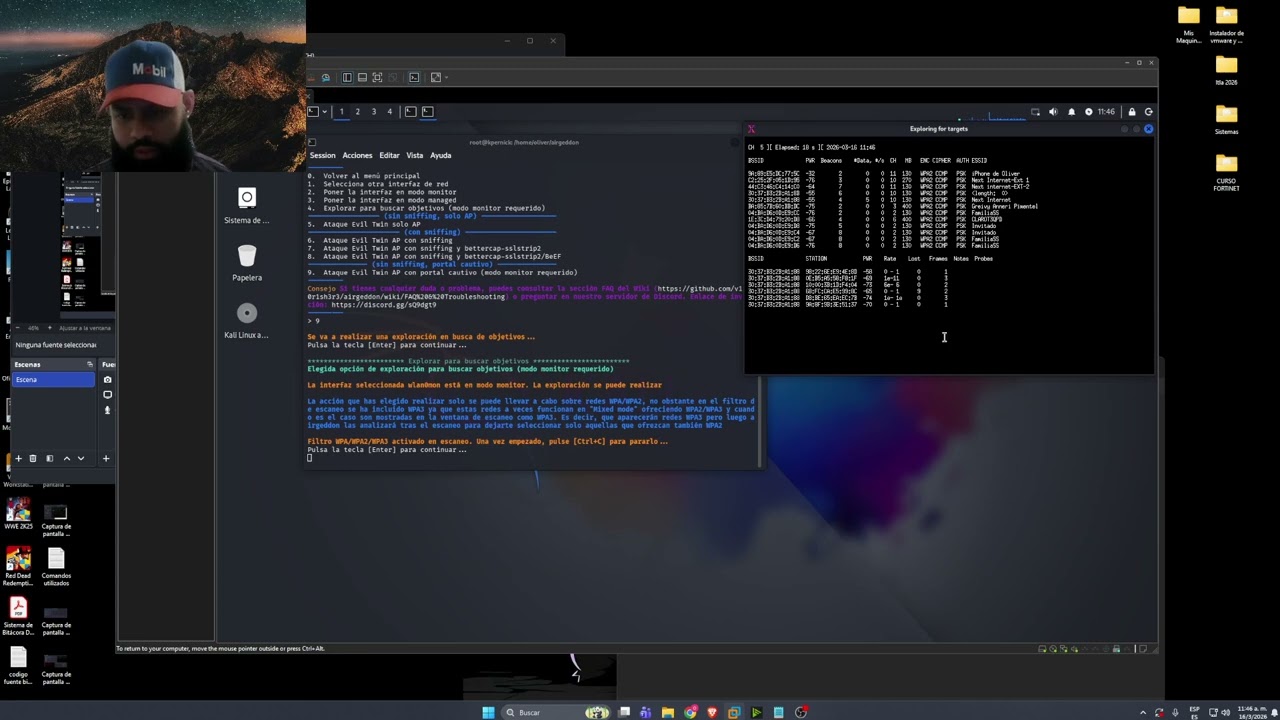
Task: Open Sistema de Bitácora PDF file
Action: 18,615
